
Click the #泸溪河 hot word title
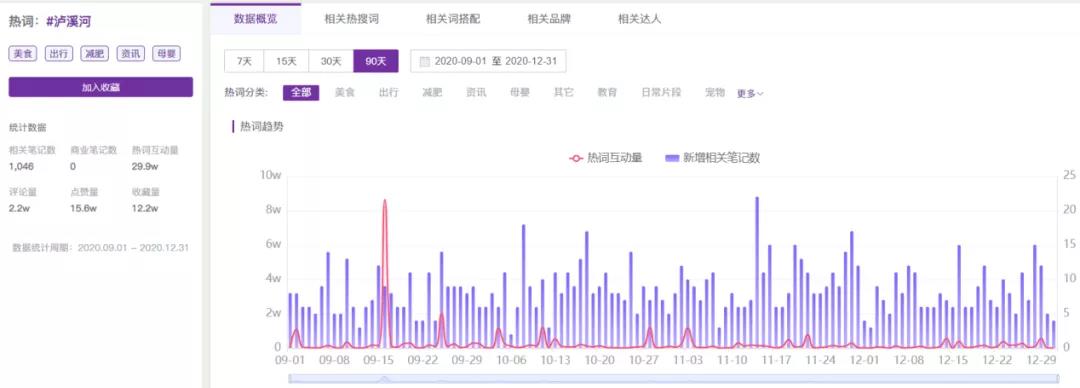(68, 22)
